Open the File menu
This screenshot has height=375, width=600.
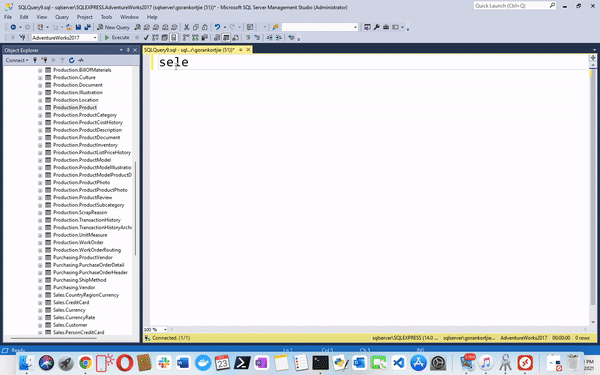(8, 17)
